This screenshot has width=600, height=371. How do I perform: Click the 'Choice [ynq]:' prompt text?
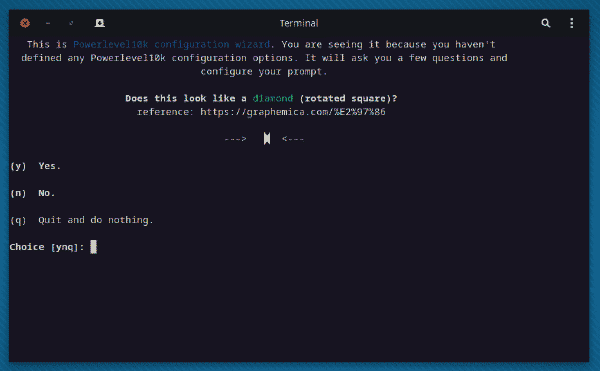[47, 247]
